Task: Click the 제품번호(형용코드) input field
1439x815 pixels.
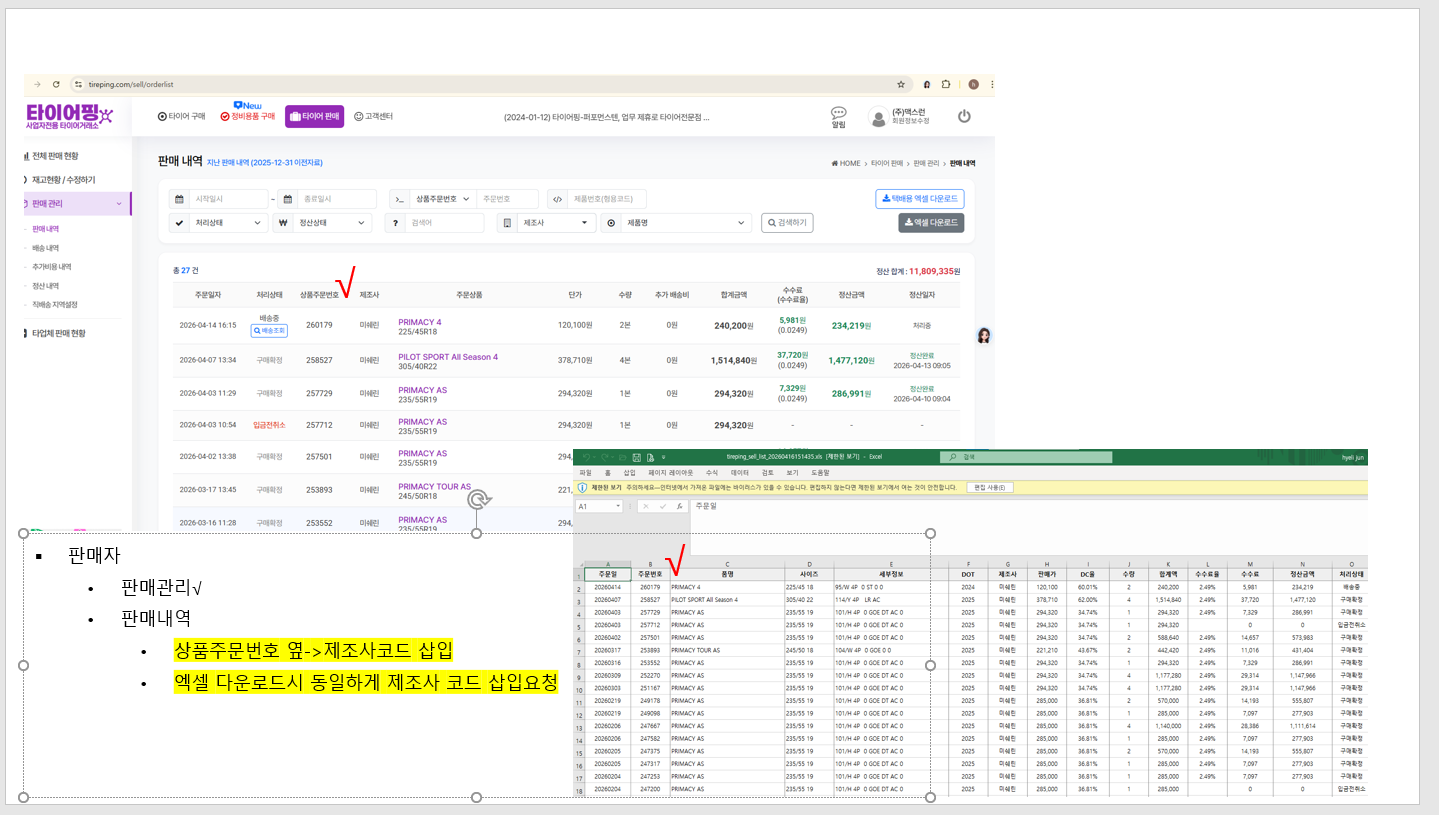Action: pos(607,199)
